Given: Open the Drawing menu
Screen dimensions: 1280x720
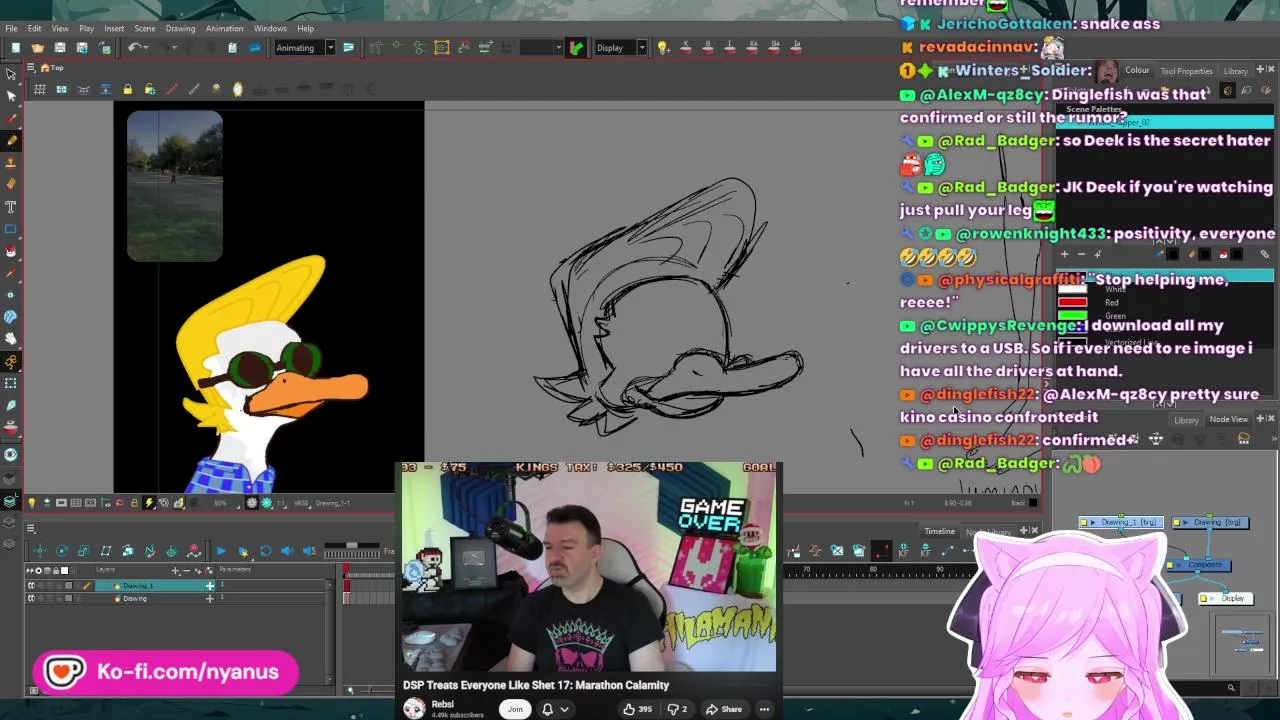Looking at the screenshot, I should coord(180,28).
